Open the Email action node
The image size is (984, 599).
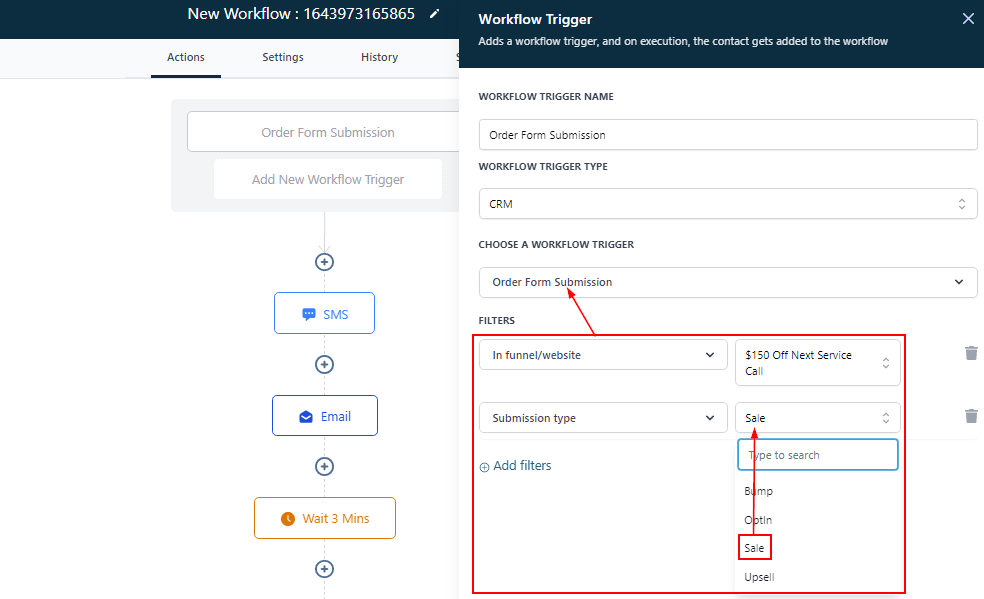tap(325, 415)
